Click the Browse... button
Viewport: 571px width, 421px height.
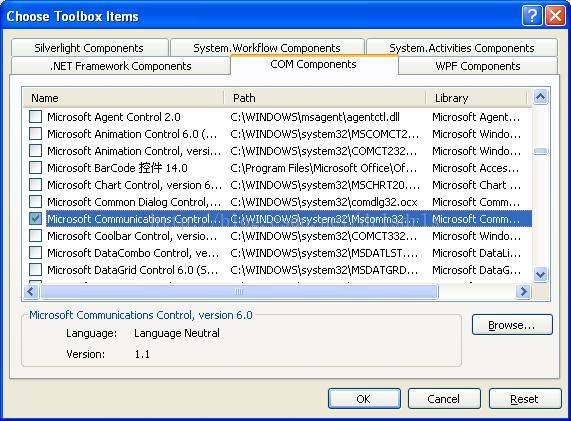(x=512, y=324)
